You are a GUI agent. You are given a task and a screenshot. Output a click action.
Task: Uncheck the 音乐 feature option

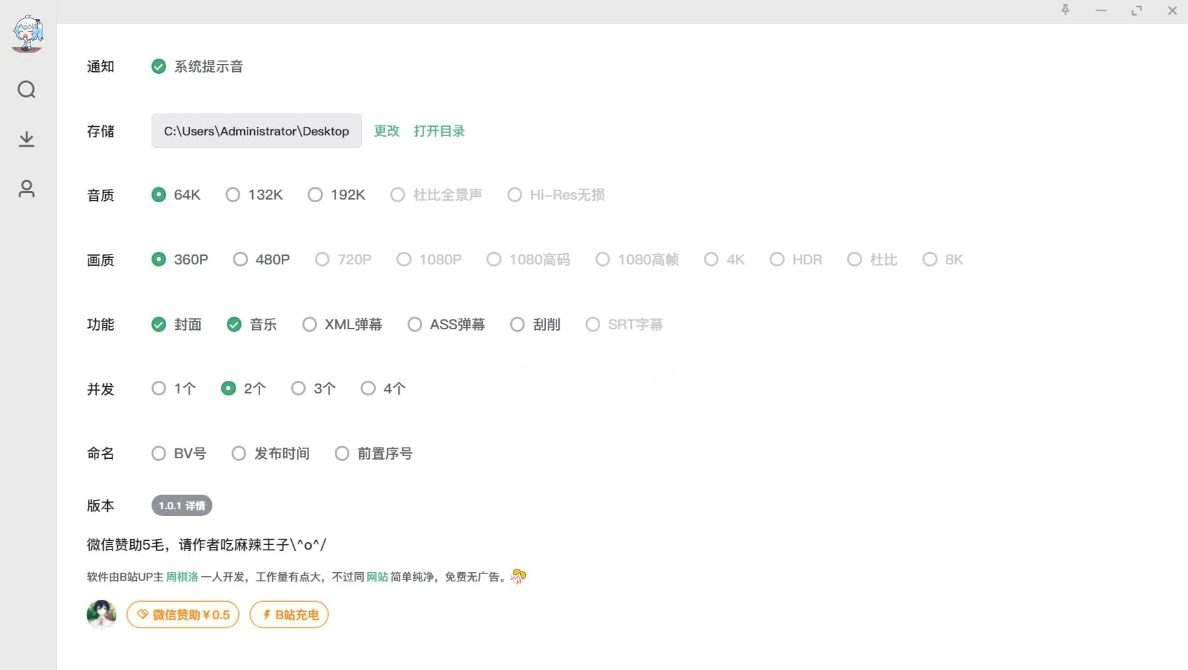[234, 324]
